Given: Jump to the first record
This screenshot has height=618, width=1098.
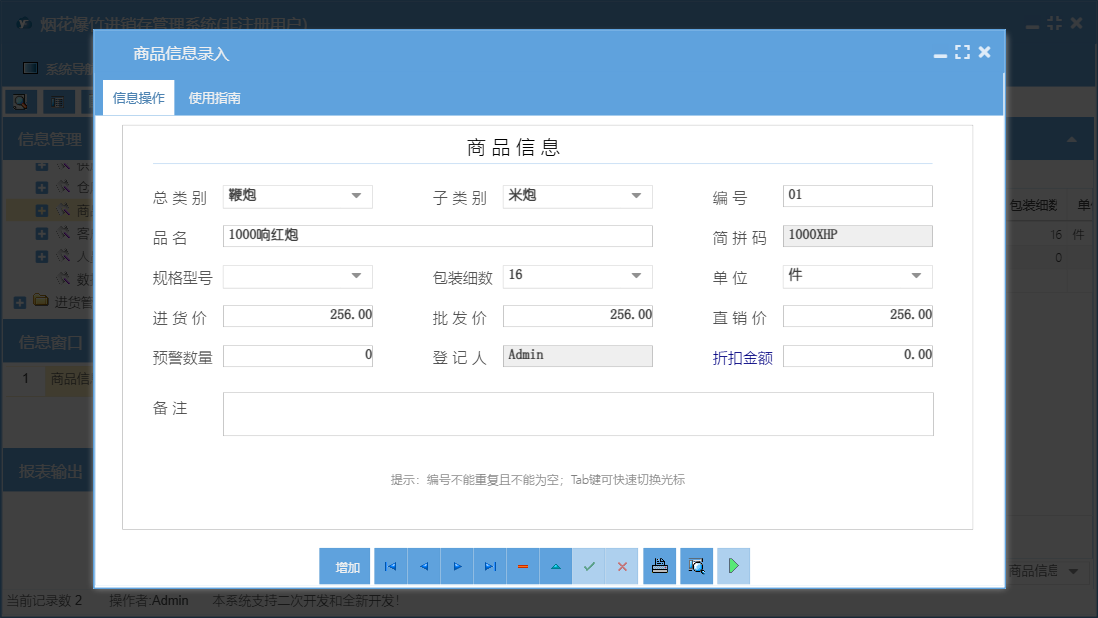Looking at the screenshot, I should coord(390,566).
